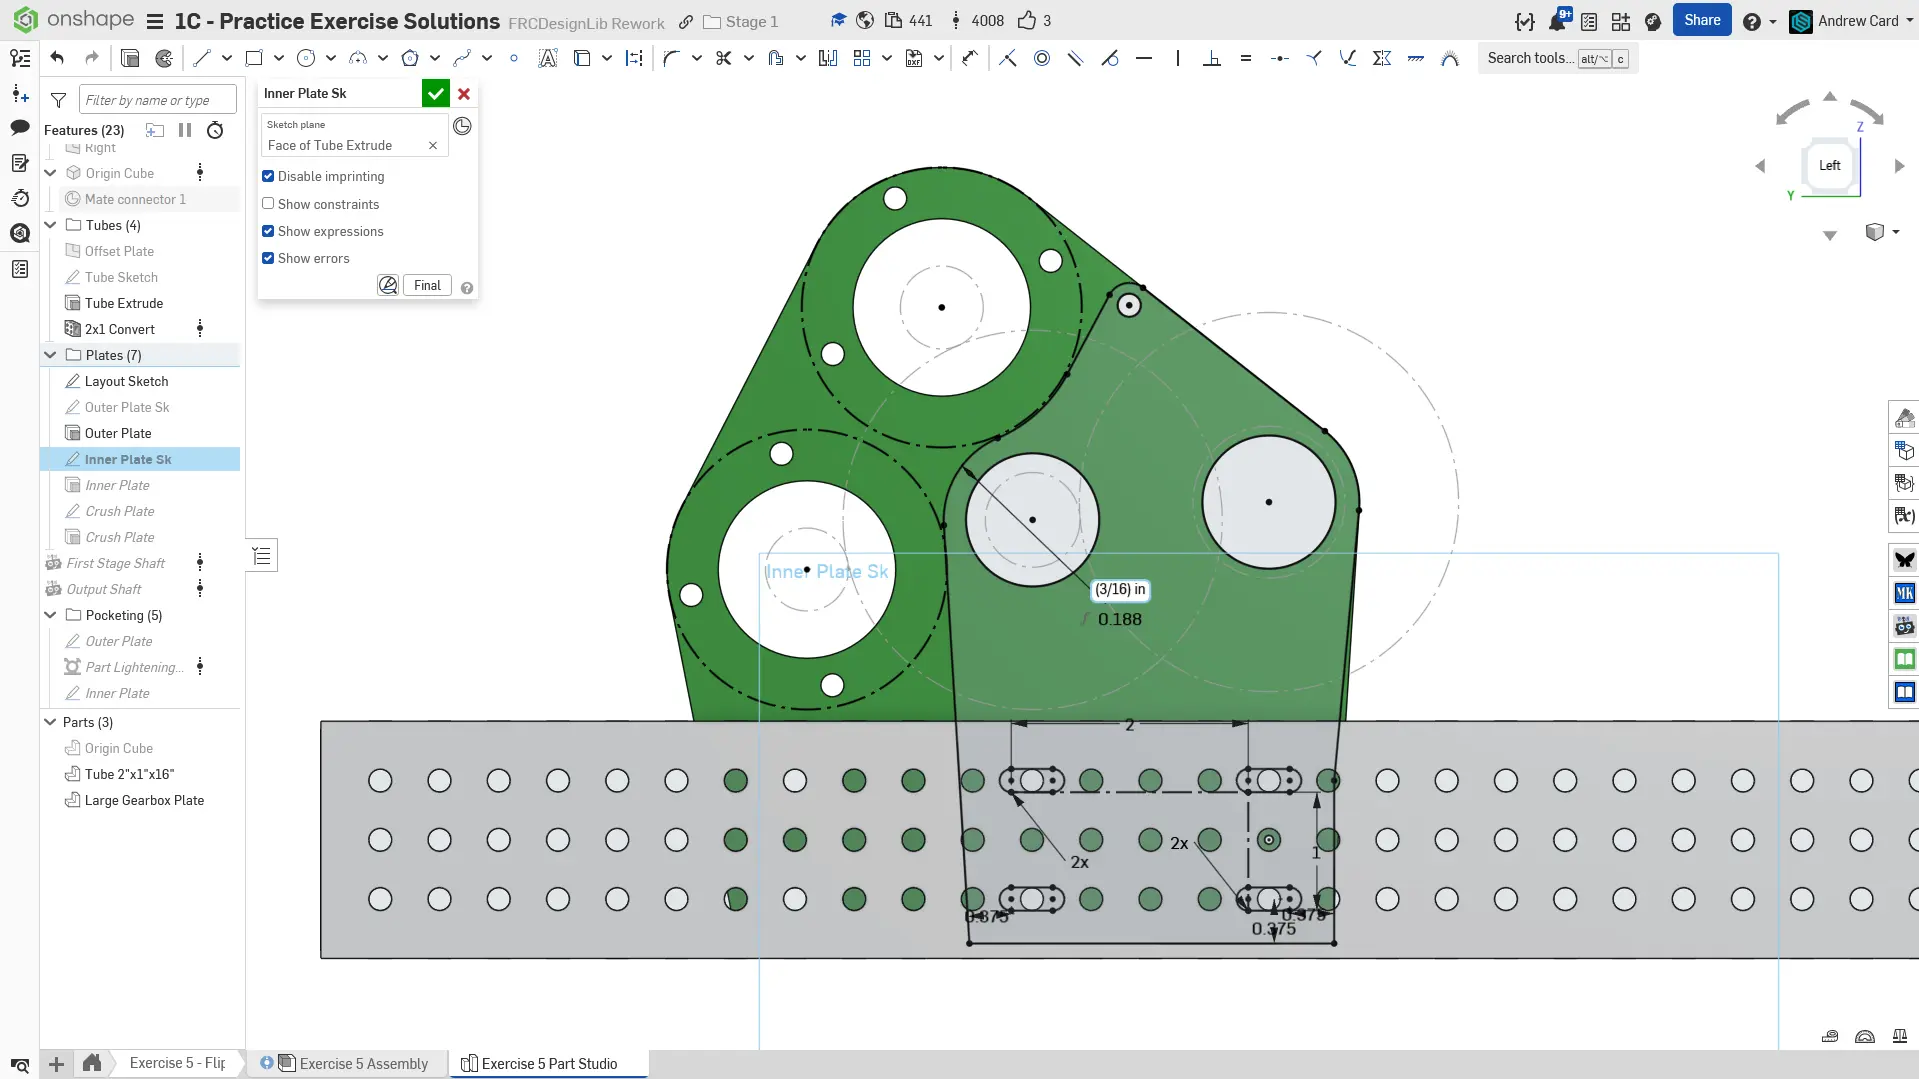Uncheck Disable imprinting checkbox
Image resolution: width=1919 pixels, height=1079 pixels.
(x=268, y=176)
